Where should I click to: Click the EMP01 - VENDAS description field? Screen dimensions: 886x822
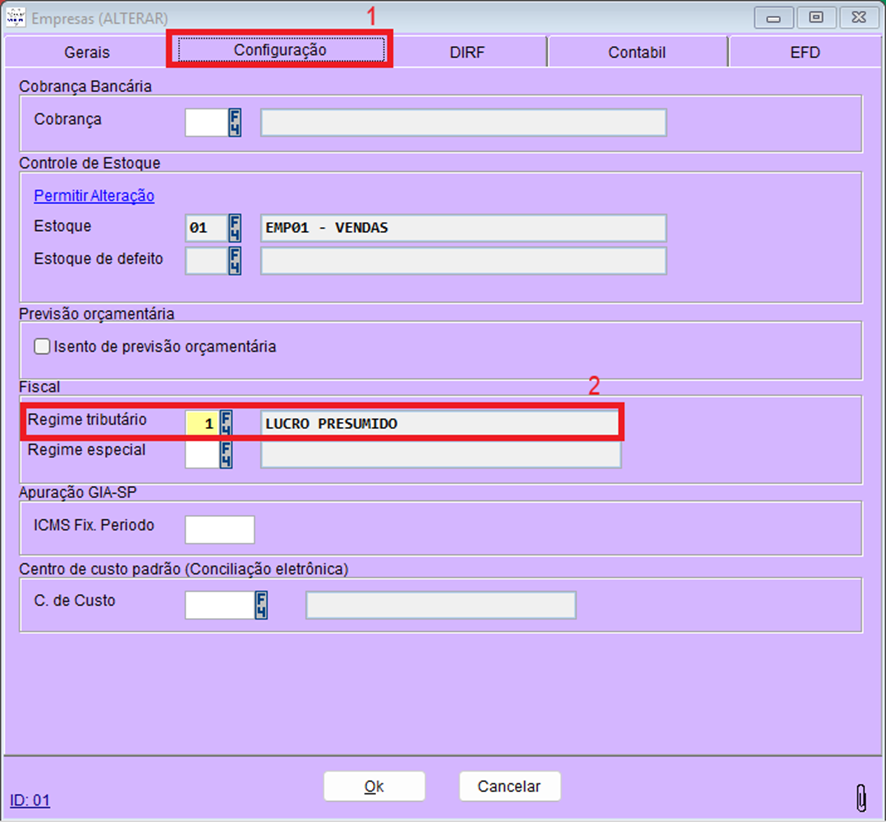pos(463,228)
